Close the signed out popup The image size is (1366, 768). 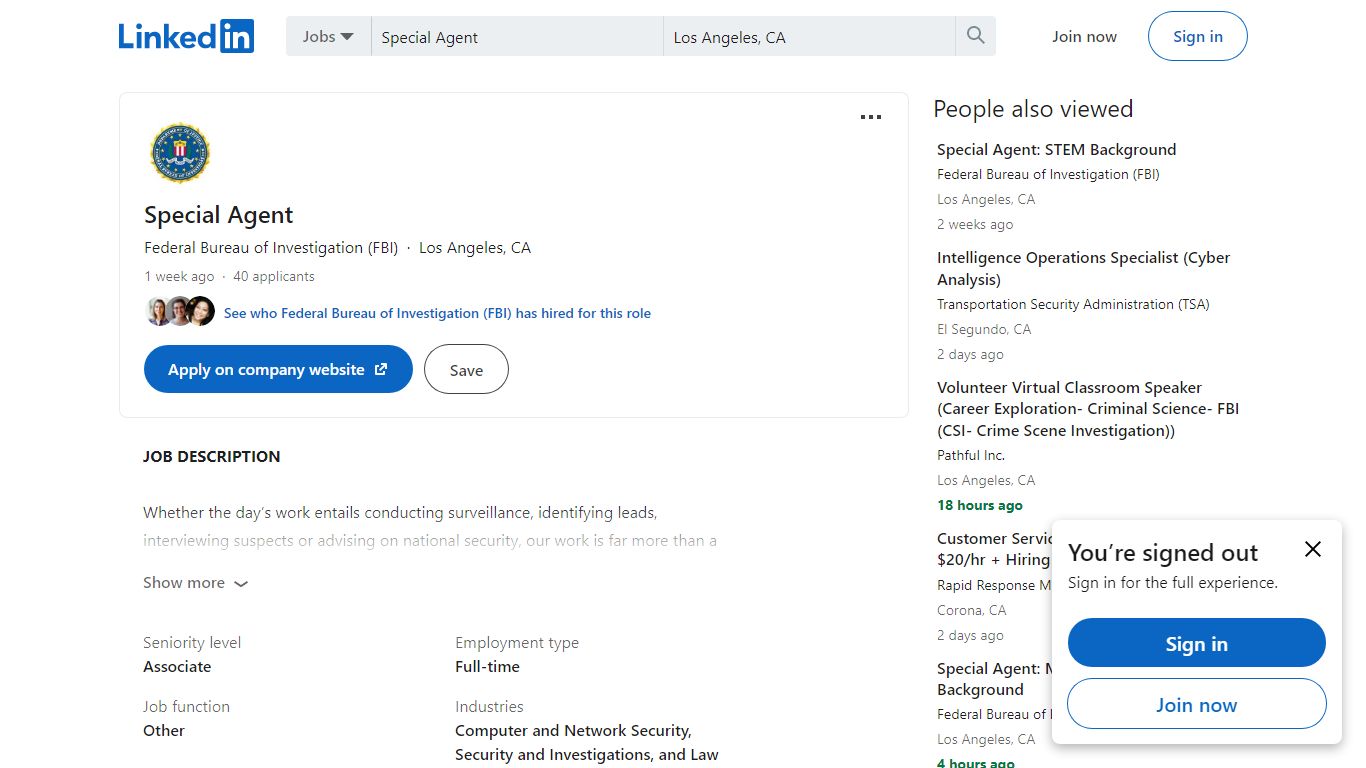pos(1313,549)
